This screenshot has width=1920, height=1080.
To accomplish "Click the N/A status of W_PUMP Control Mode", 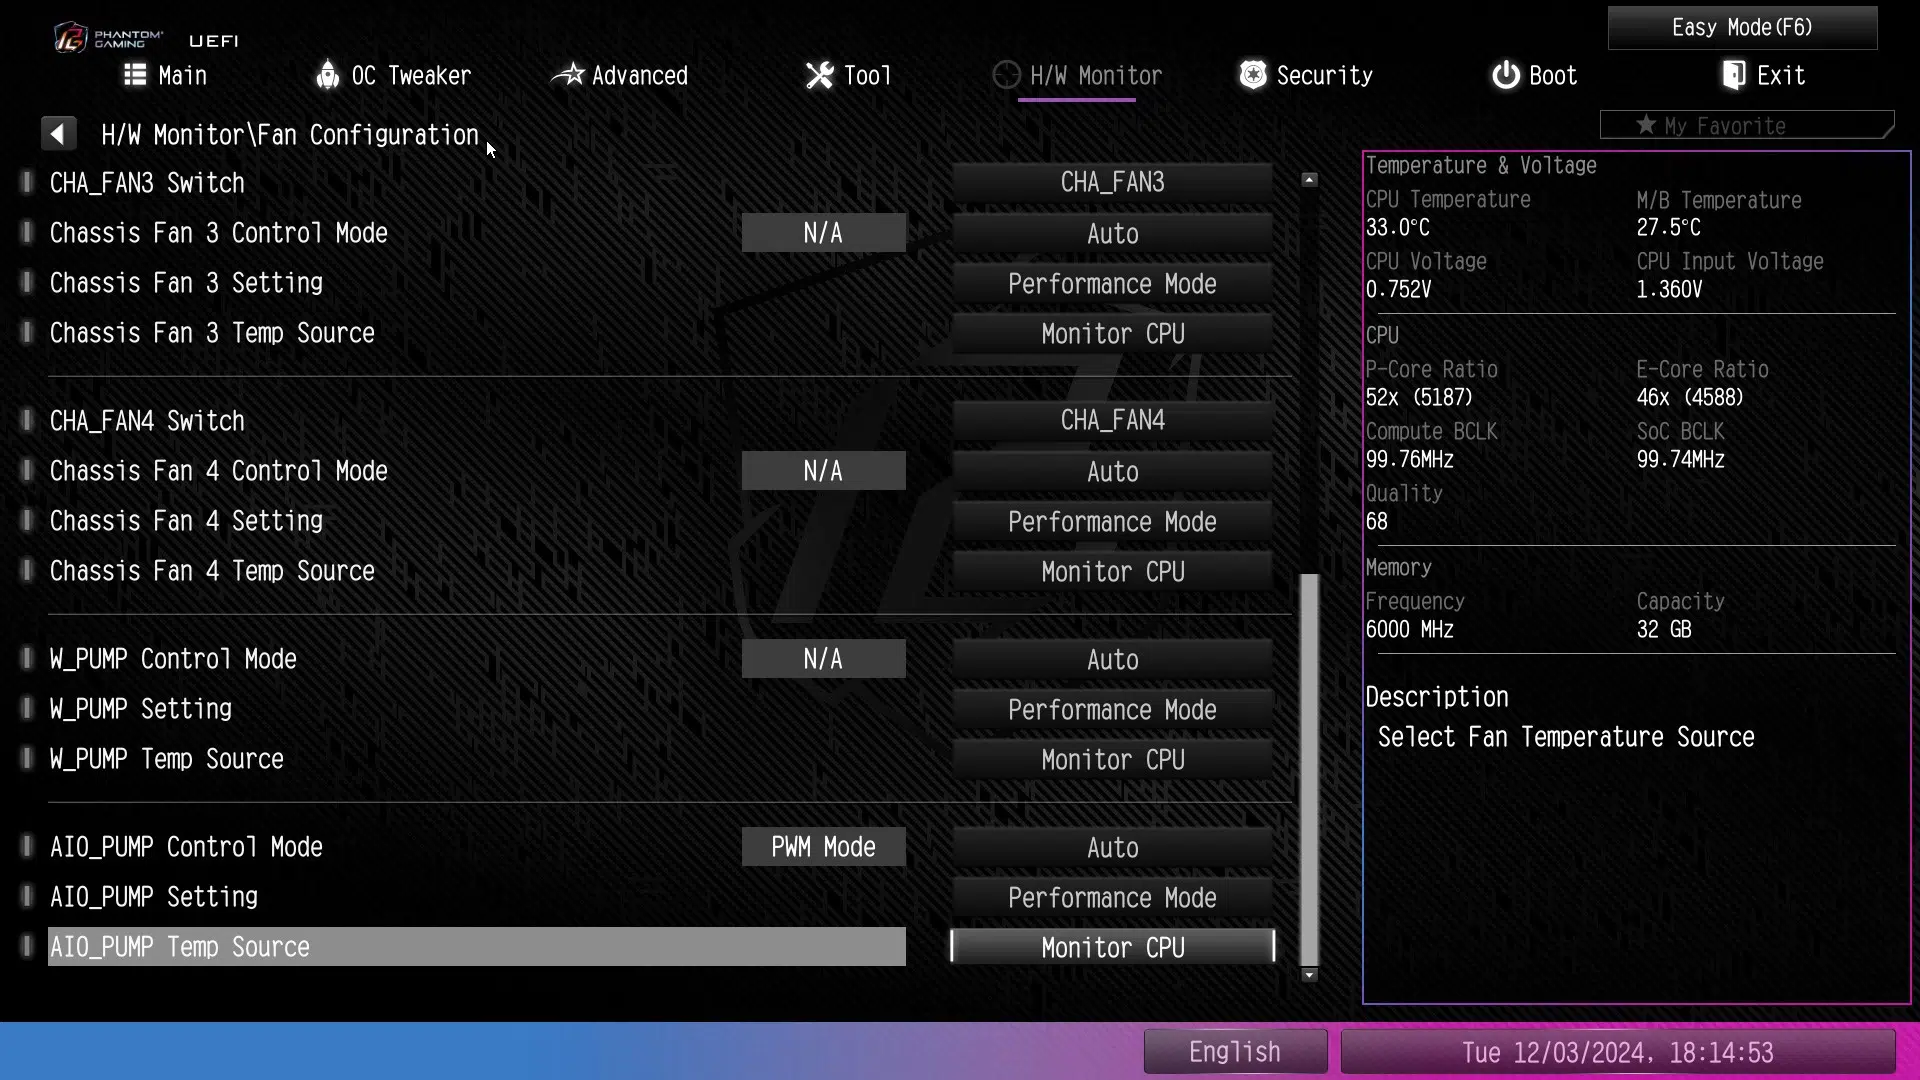I will coord(824,659).
